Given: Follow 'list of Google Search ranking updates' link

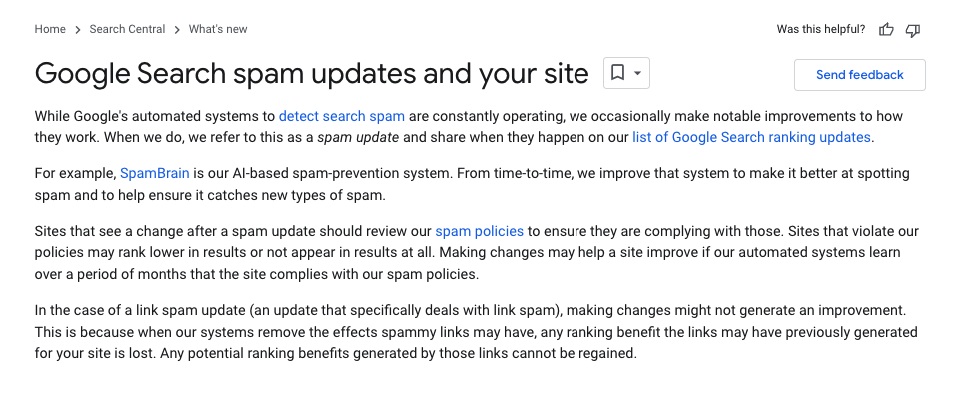Looking at the screenshot, I should [x=751, y=137].
